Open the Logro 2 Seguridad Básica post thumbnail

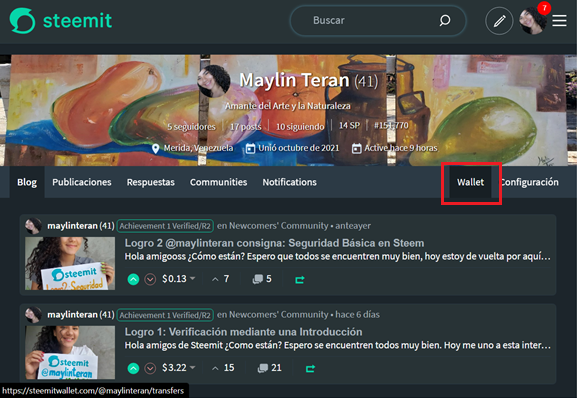70,263
